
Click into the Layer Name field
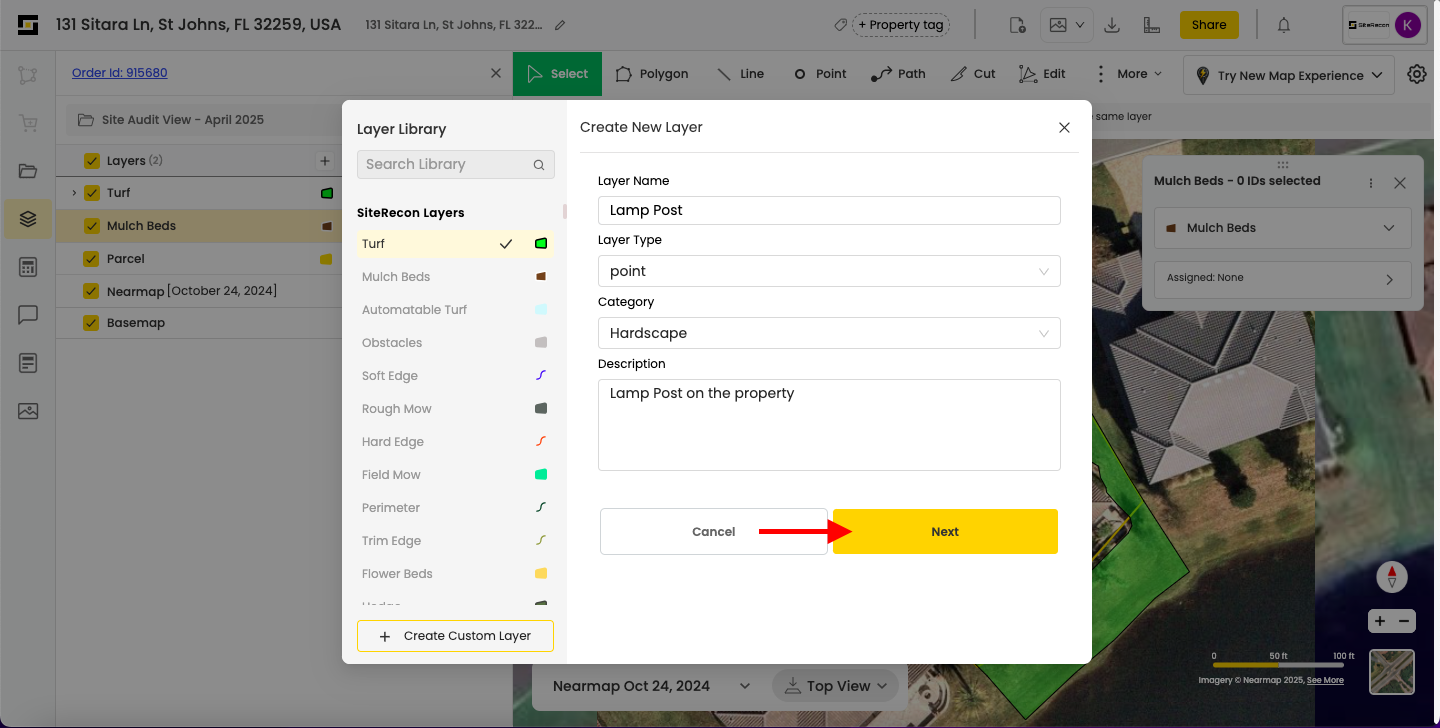[x=829, y=210]
